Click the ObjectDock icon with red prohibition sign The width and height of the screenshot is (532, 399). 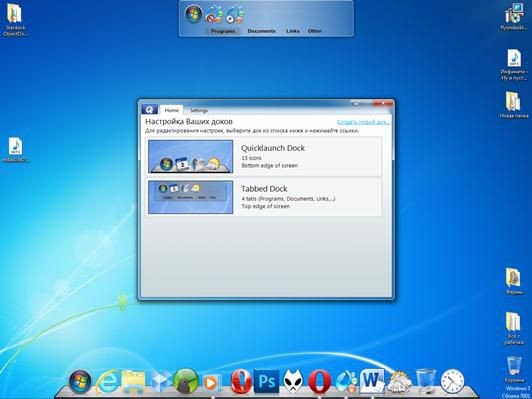pyautogui.click(x=214, y=14)
